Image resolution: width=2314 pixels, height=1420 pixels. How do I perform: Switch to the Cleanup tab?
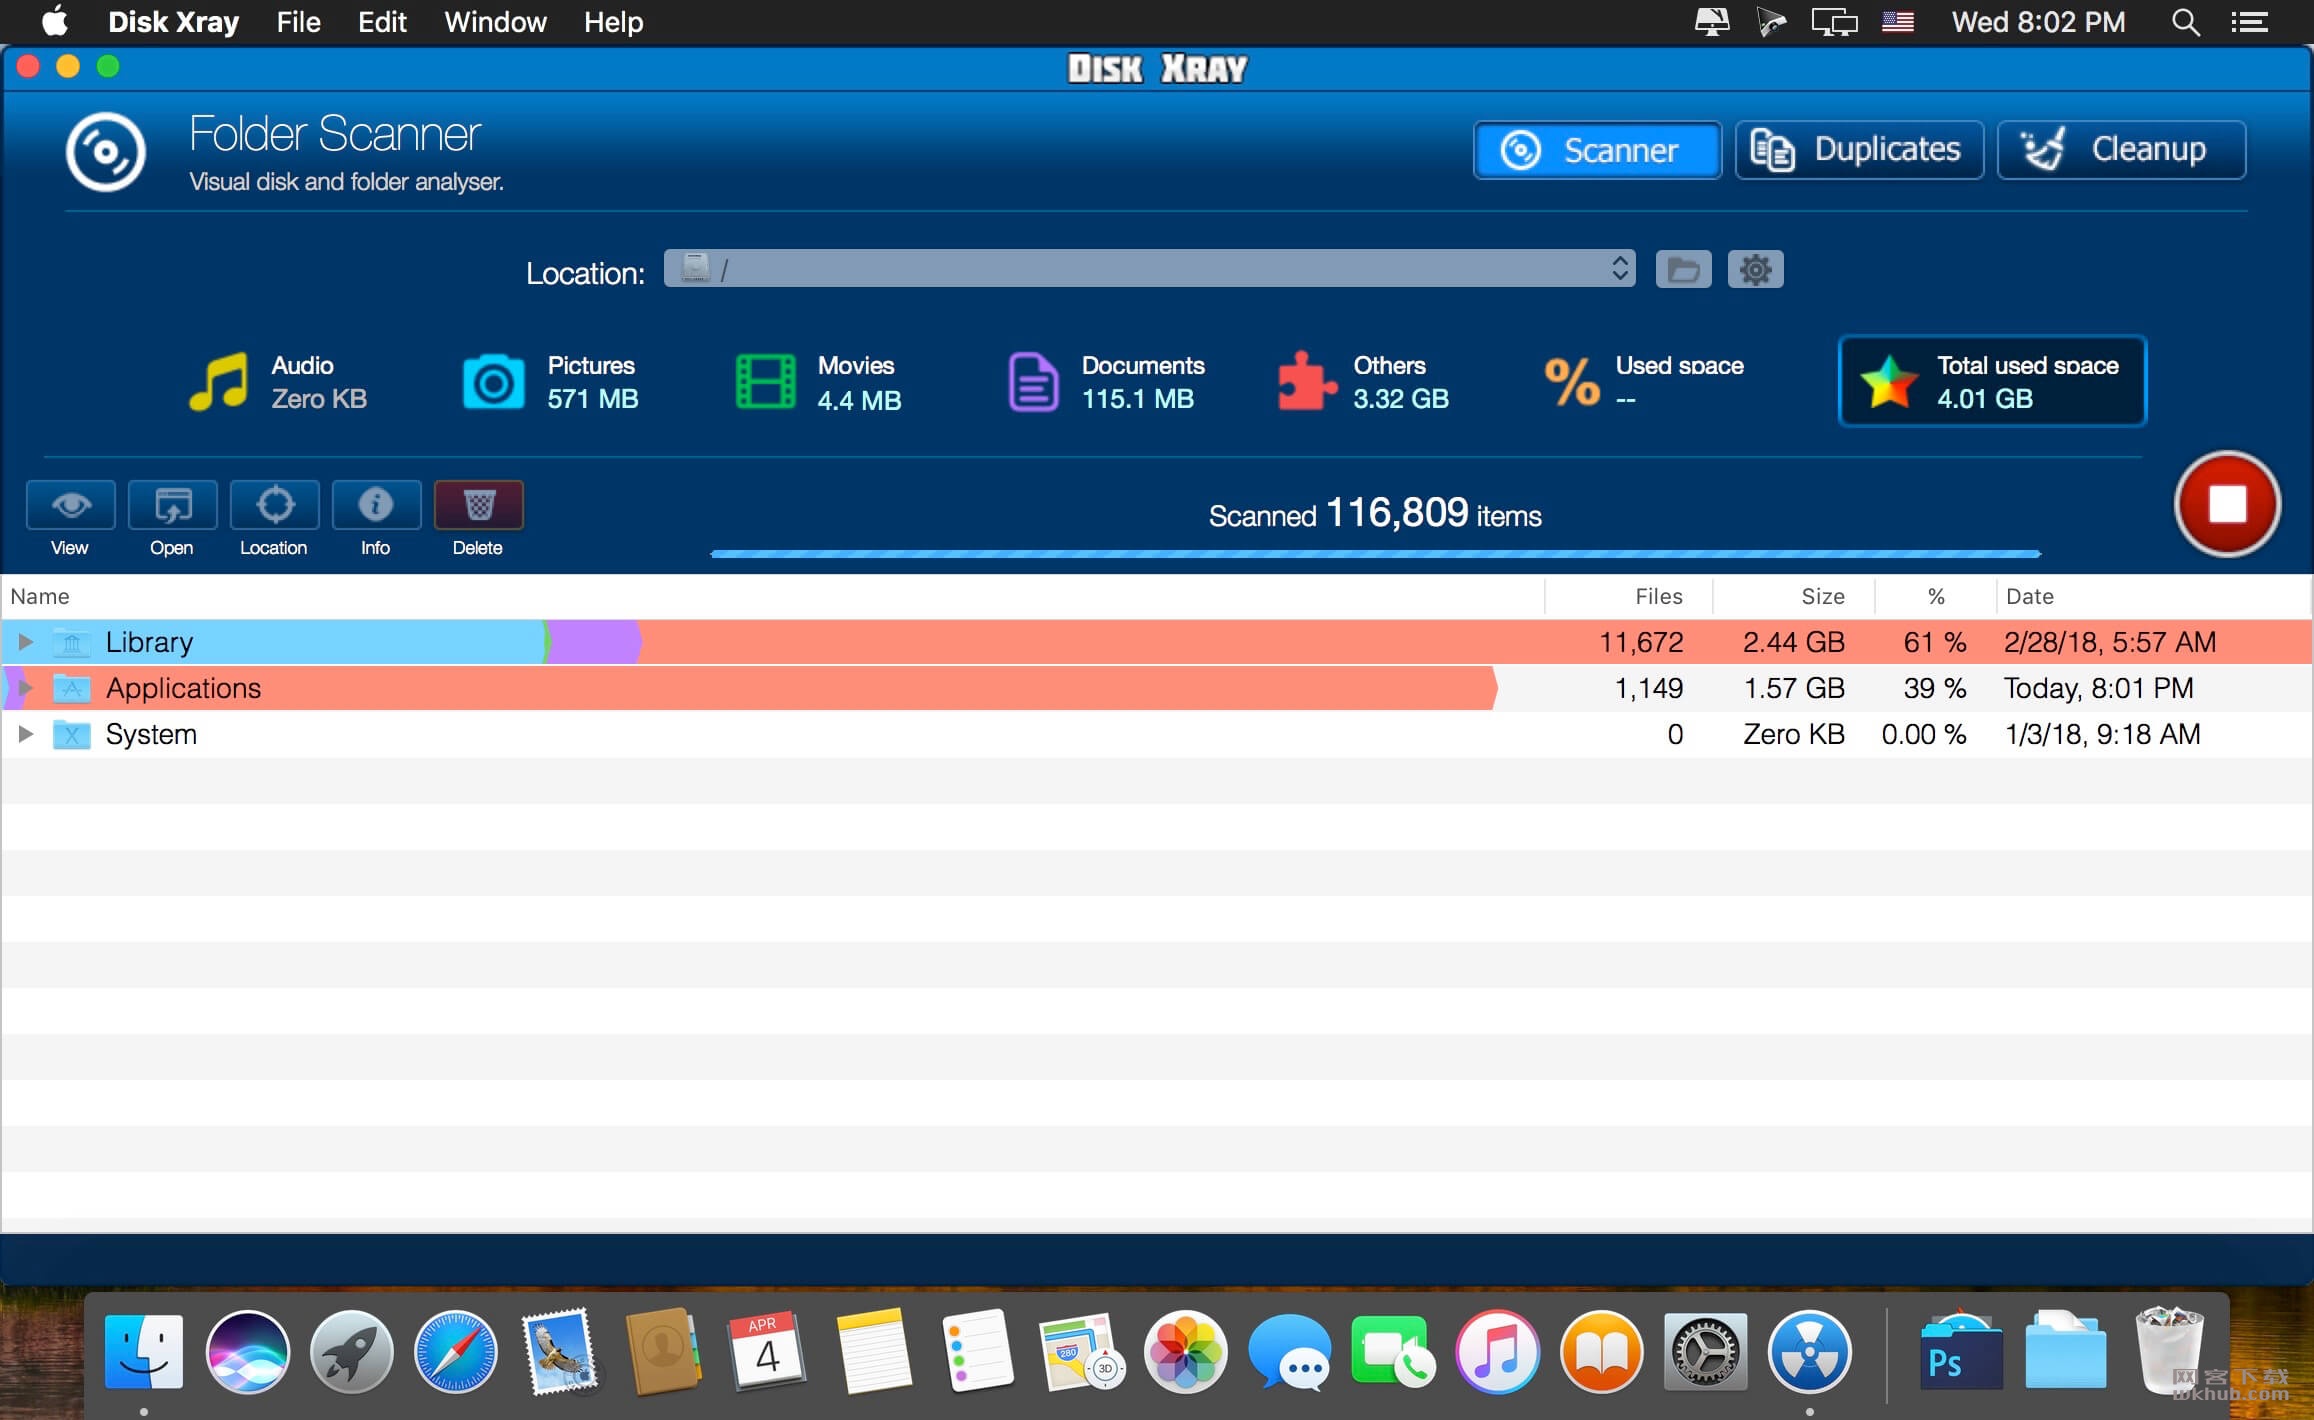[x=2121, y=150]
